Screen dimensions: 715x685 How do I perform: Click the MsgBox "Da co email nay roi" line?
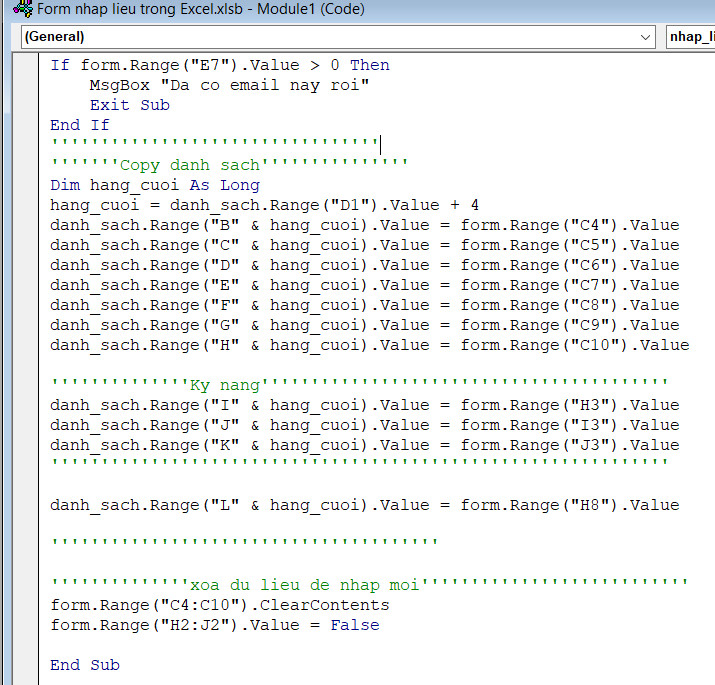(229, 85)
